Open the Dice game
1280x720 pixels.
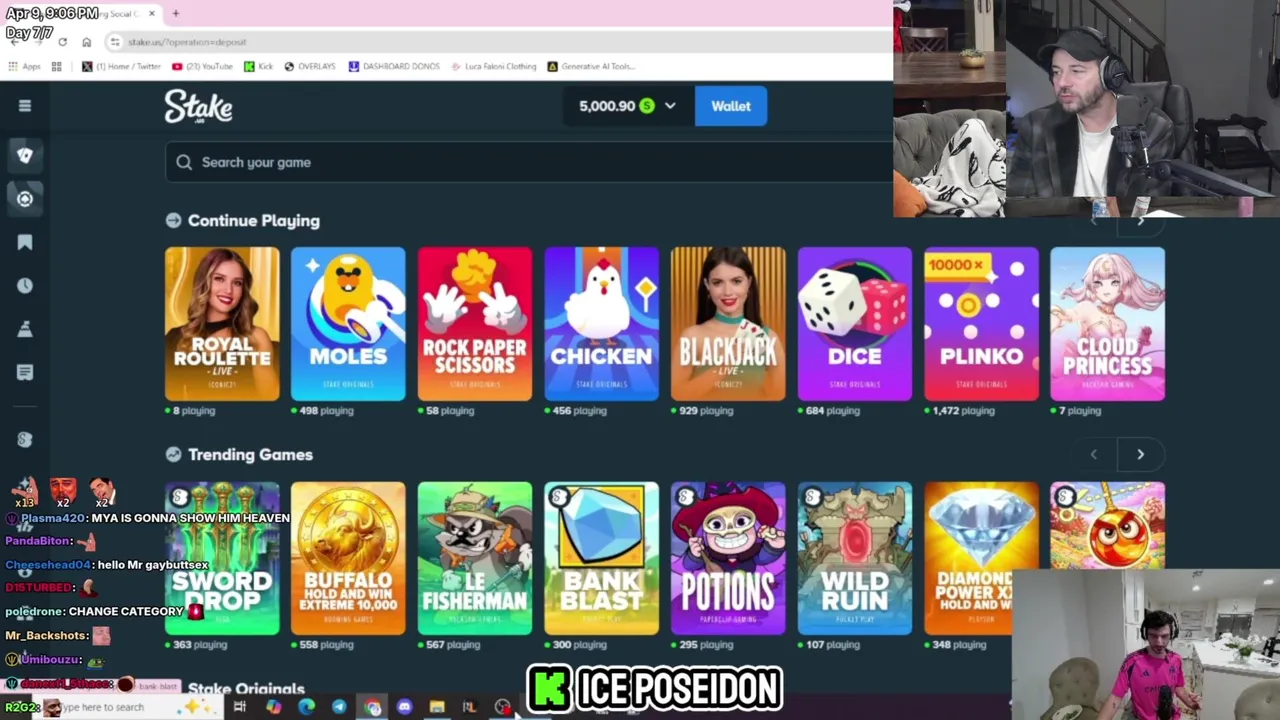(x=855, y=324)
